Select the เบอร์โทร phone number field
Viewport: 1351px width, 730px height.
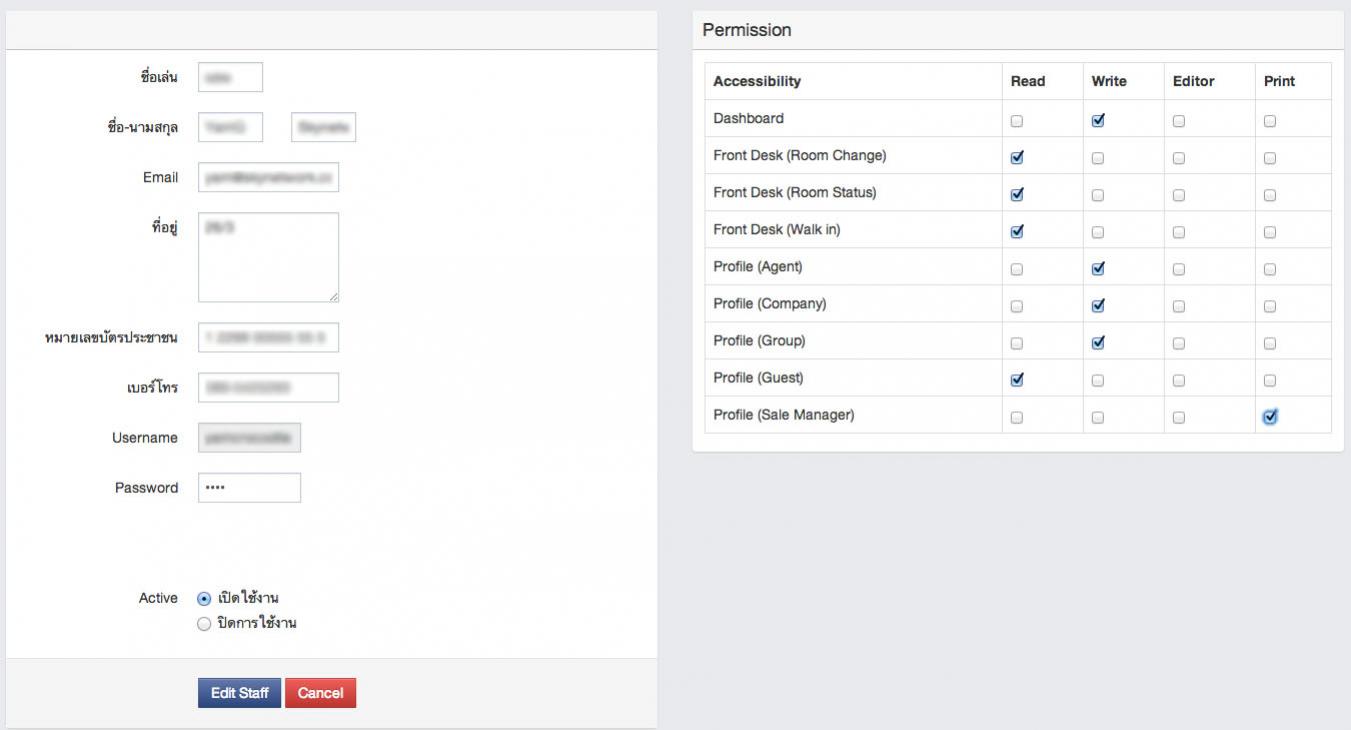(x=268, y=387)
